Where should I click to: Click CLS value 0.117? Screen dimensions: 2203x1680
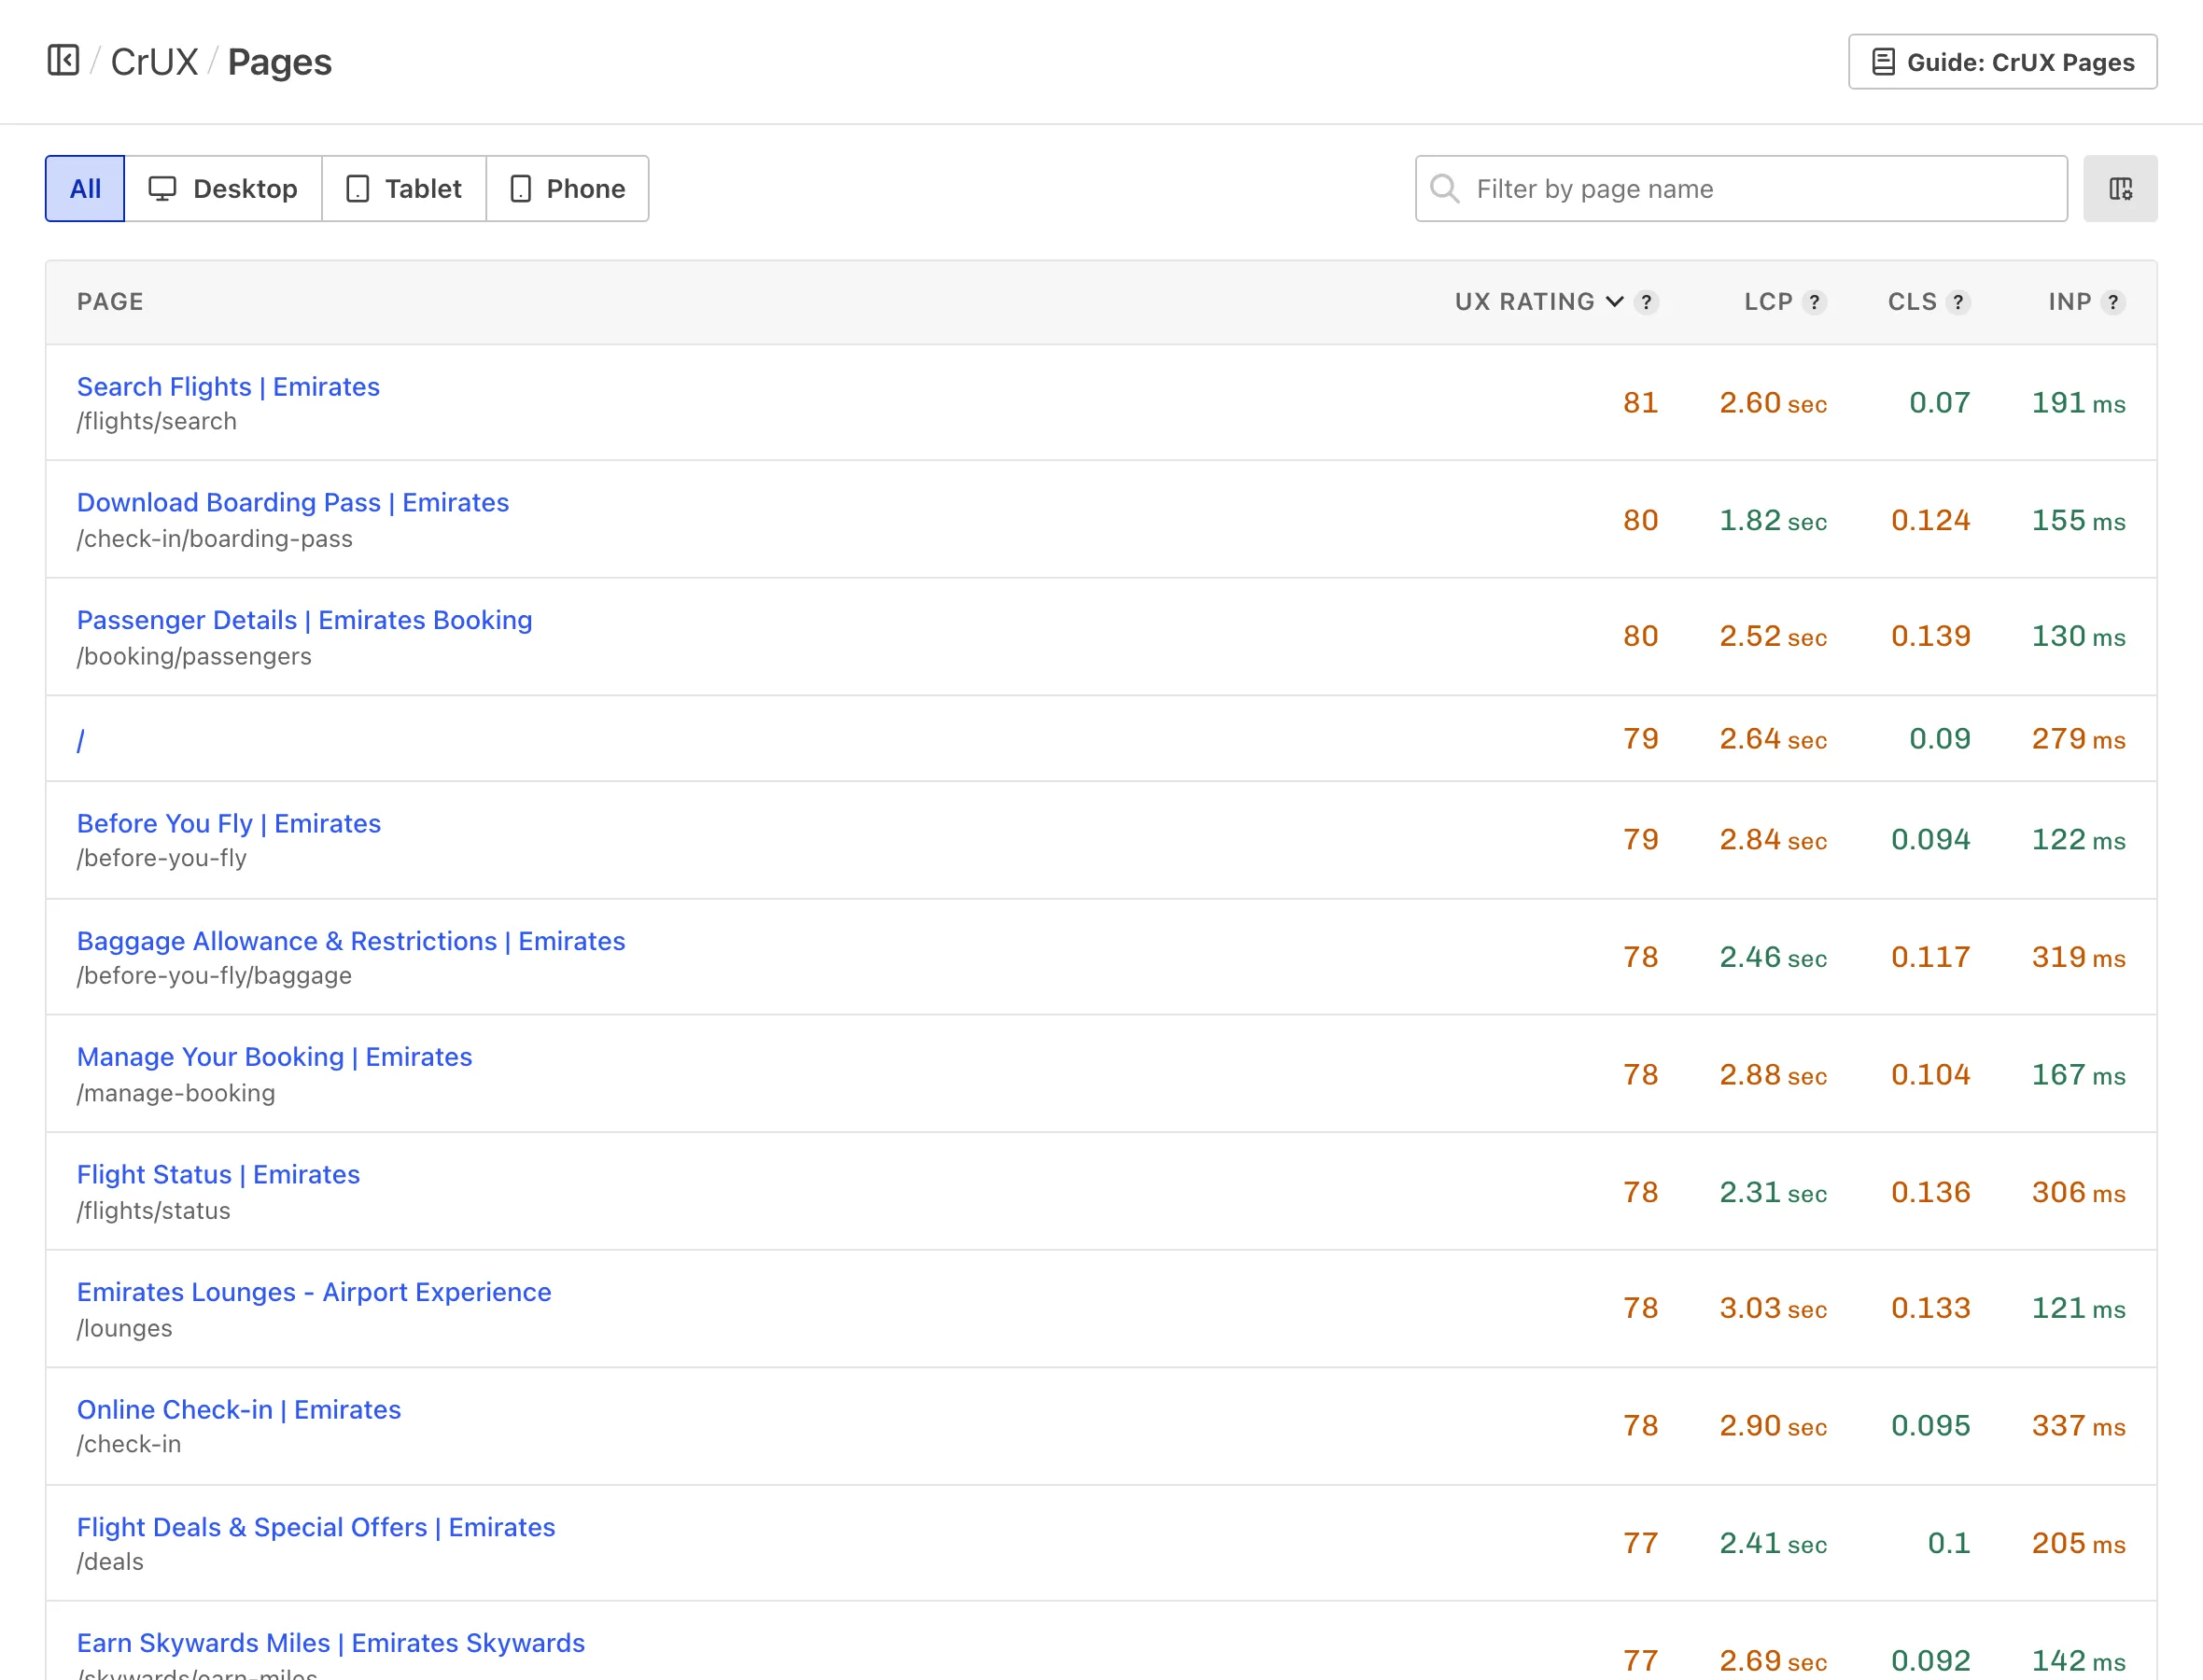(1930, 956)
